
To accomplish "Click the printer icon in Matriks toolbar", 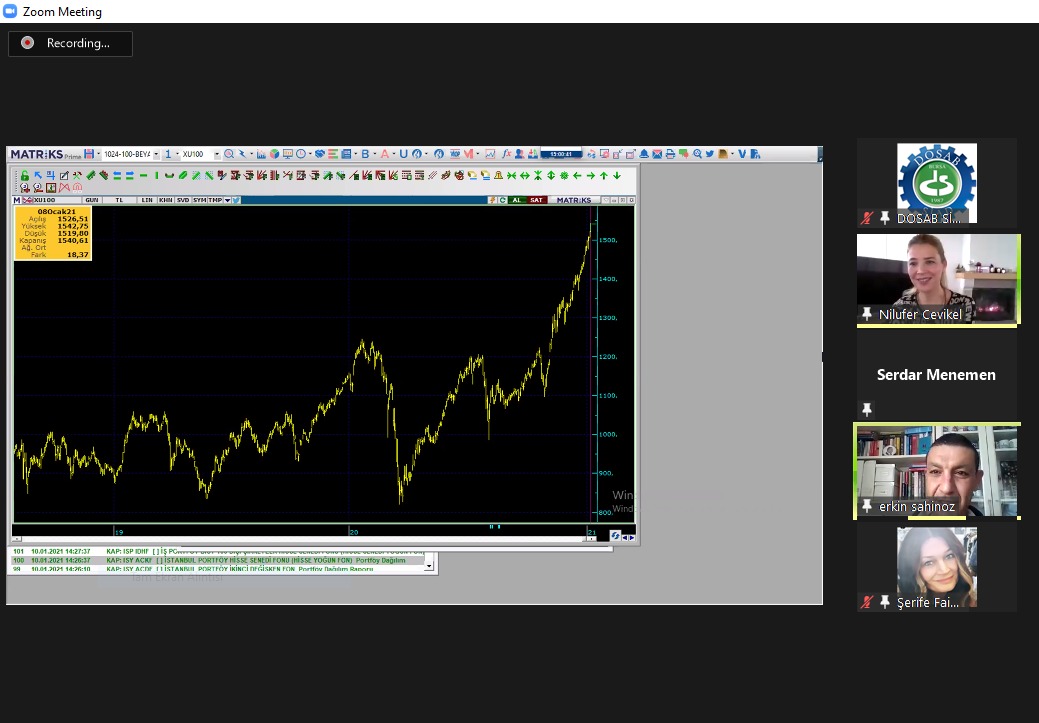I will 670,154.
